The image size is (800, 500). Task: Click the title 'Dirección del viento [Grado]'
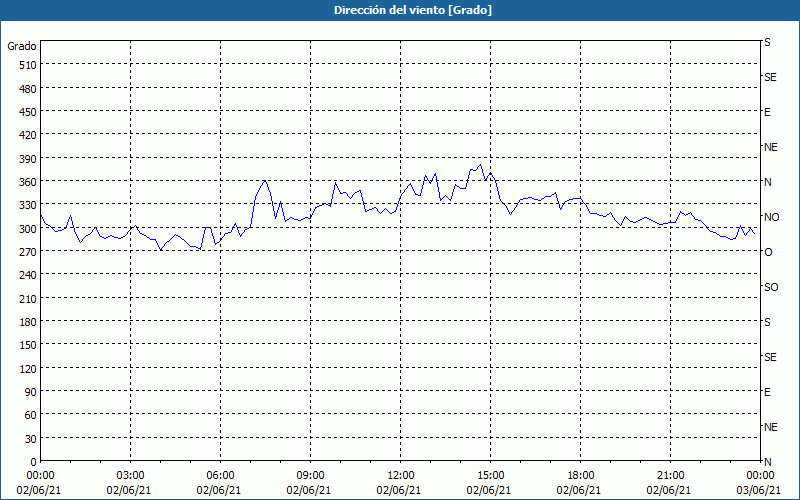pyautogui.click(x=413, y=10)
